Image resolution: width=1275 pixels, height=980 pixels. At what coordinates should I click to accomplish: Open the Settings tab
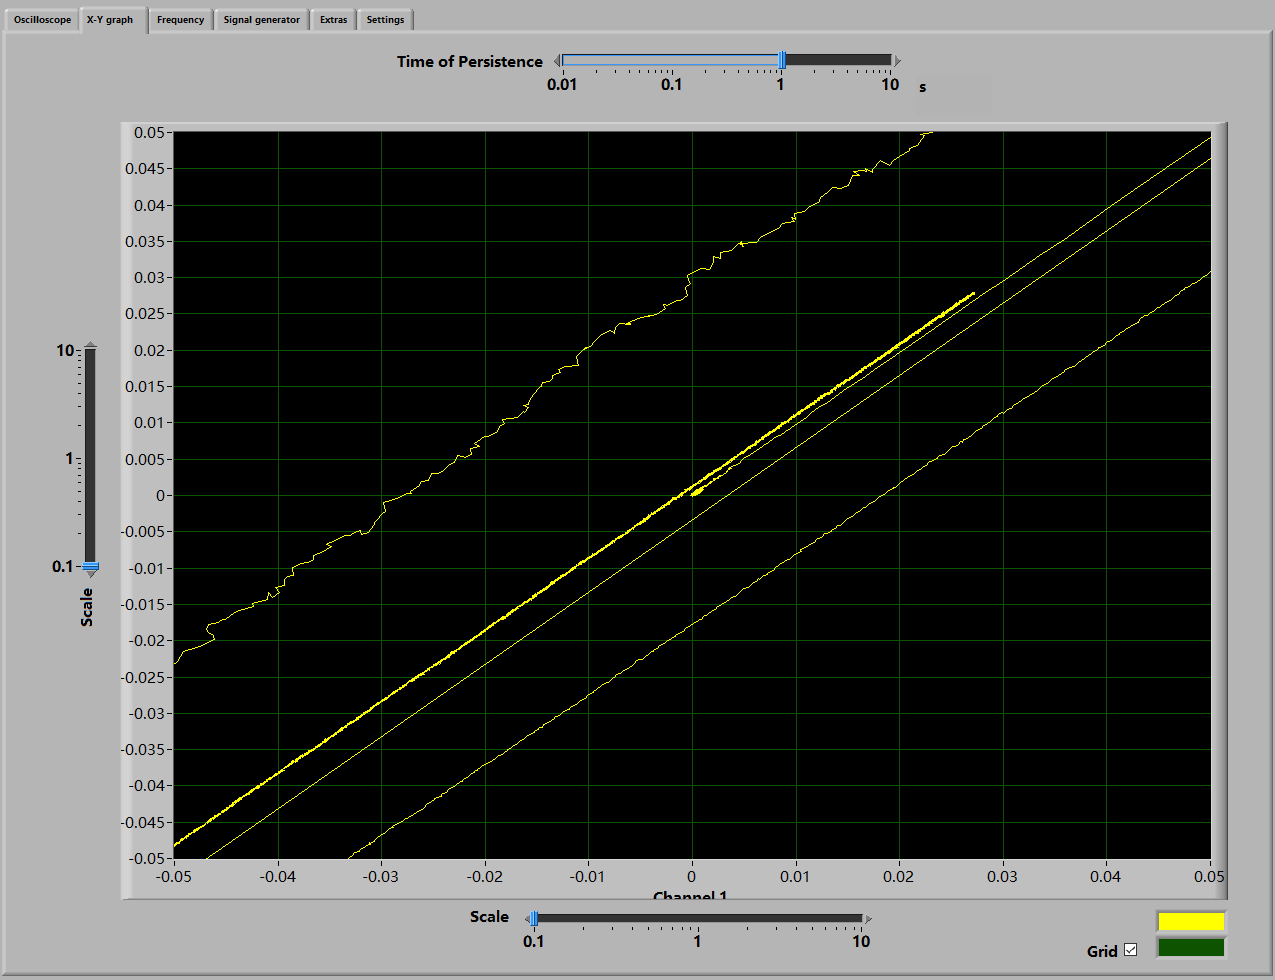click(x=385, y=20)
